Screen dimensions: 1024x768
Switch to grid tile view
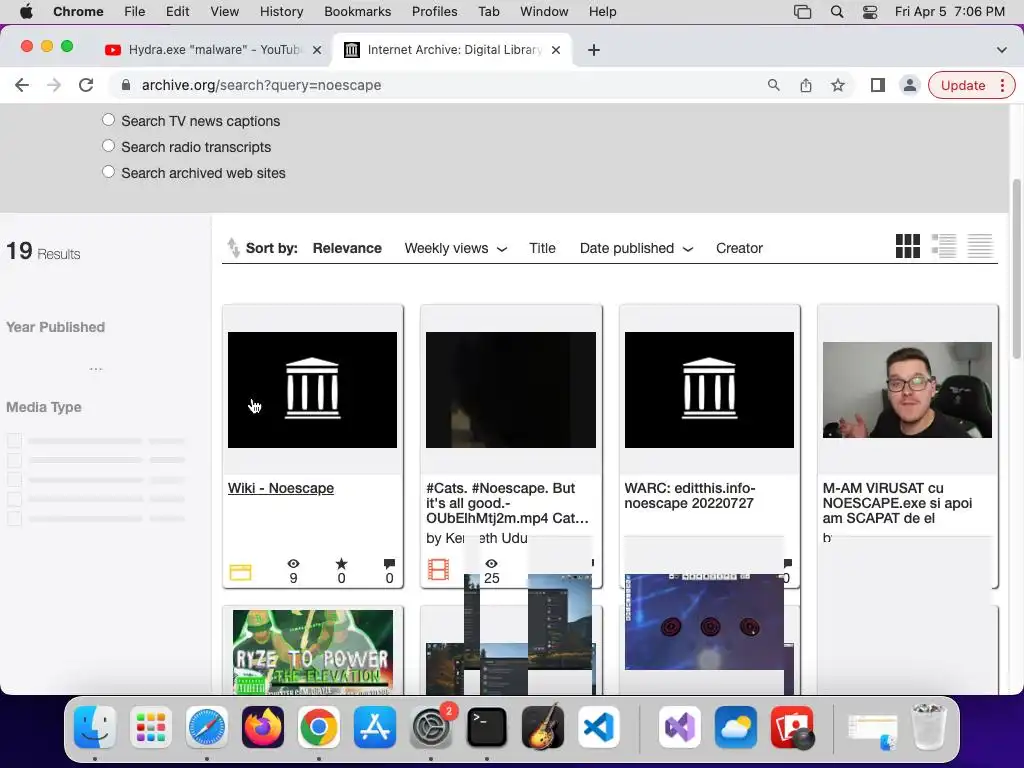[908, 246]
